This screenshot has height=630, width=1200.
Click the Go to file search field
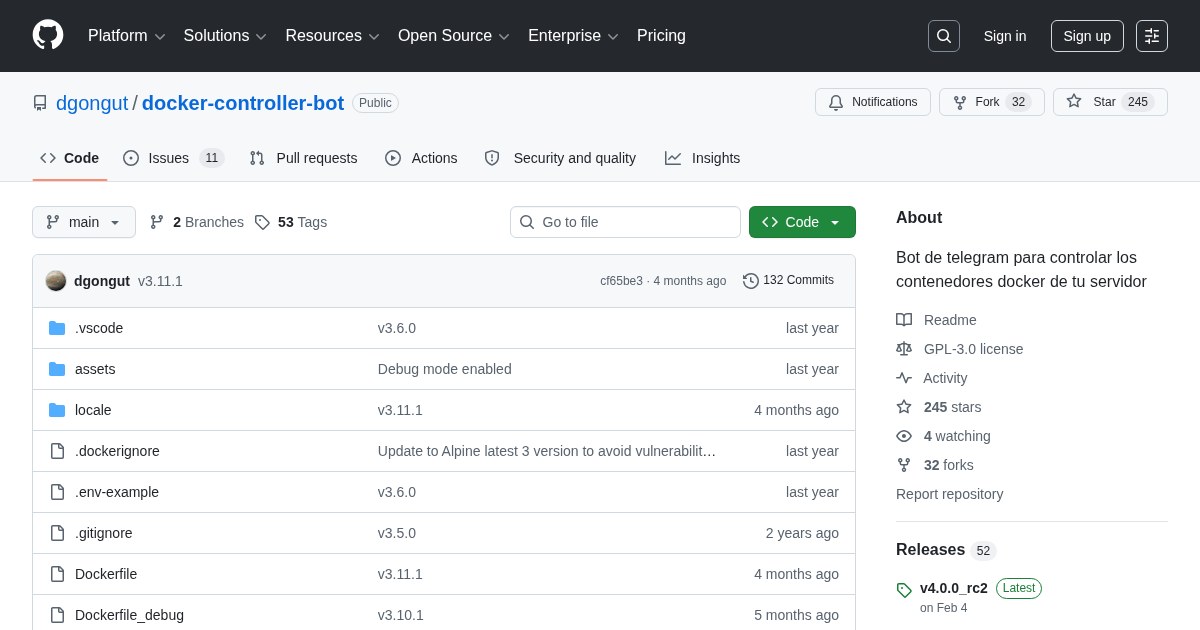(x=625, y=222)
